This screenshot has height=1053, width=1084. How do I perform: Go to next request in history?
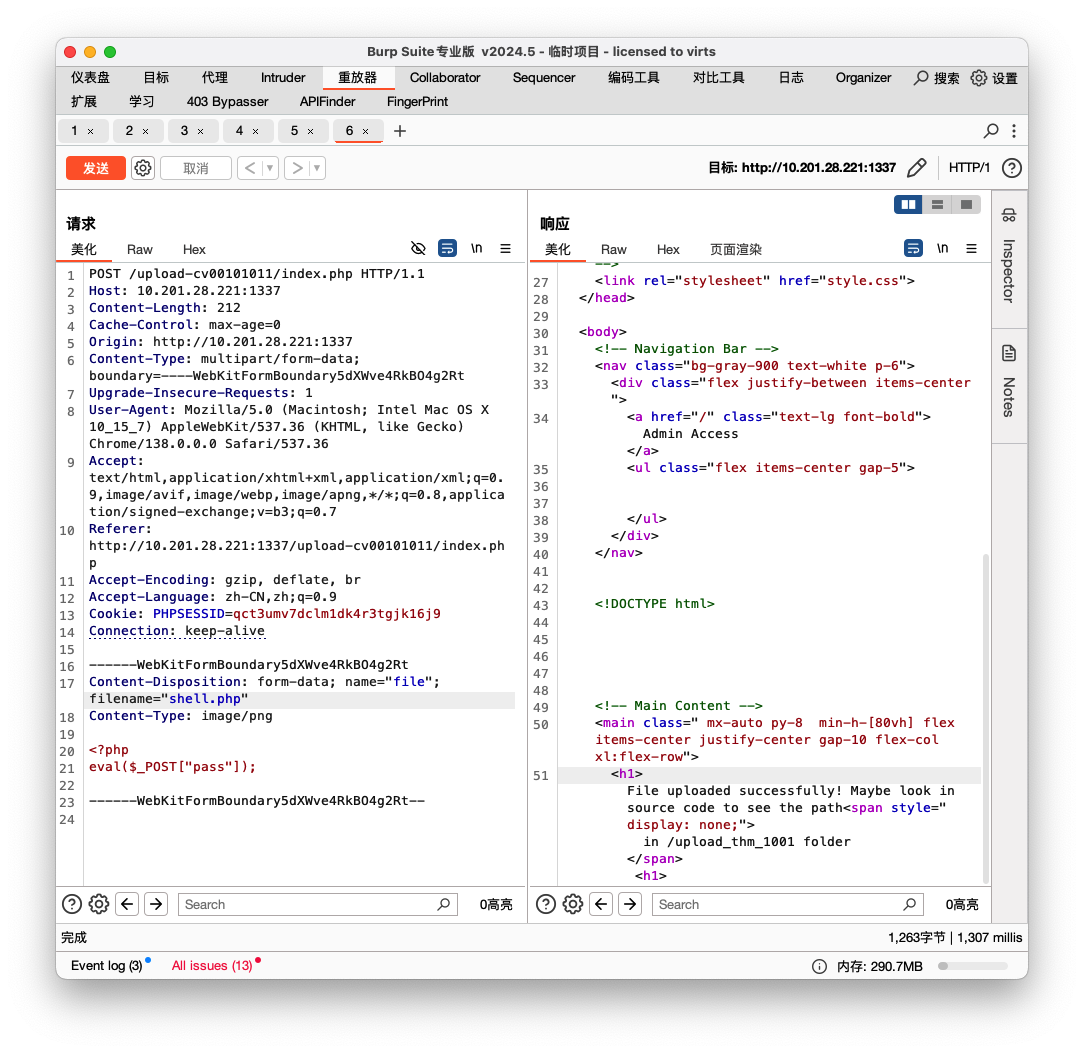tap(297, 168)
